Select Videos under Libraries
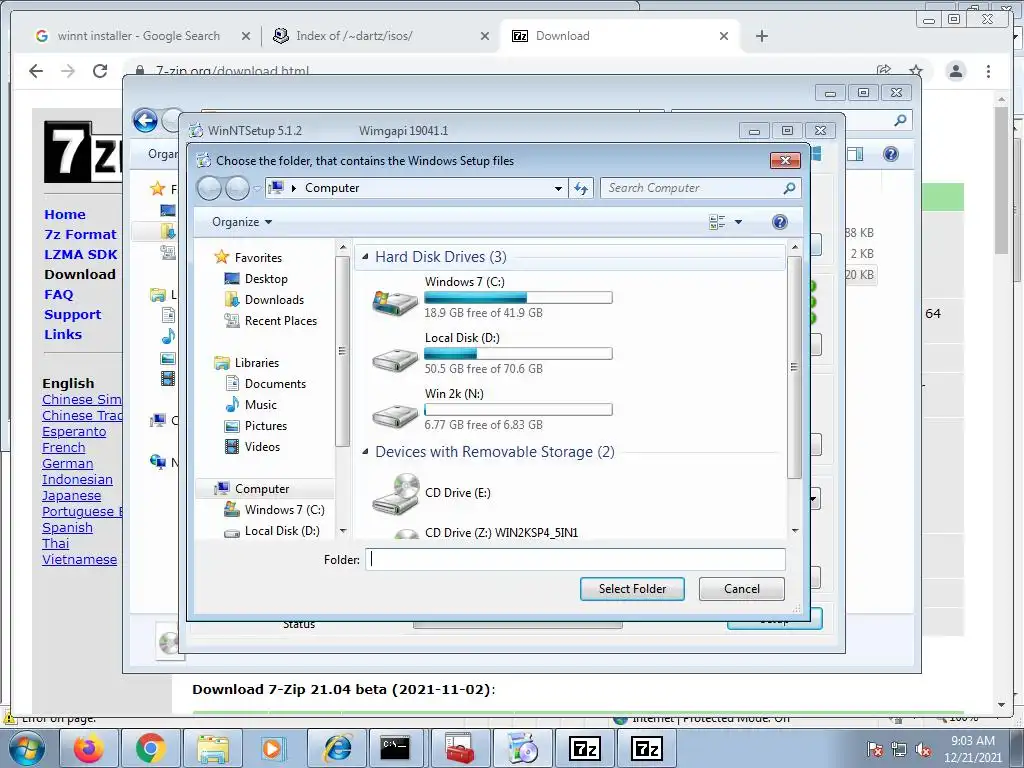 [x=262, y=447]
